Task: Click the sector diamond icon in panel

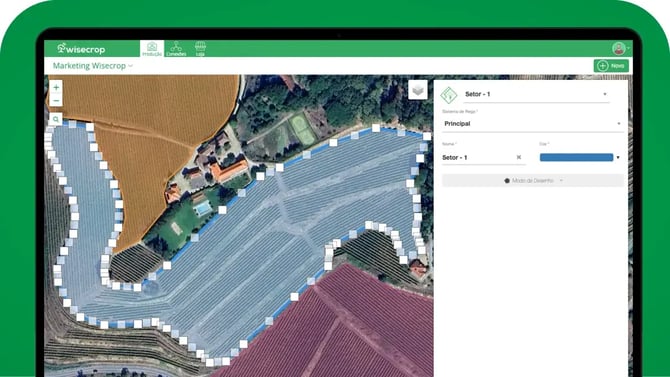Action: (x=449, y=95)
